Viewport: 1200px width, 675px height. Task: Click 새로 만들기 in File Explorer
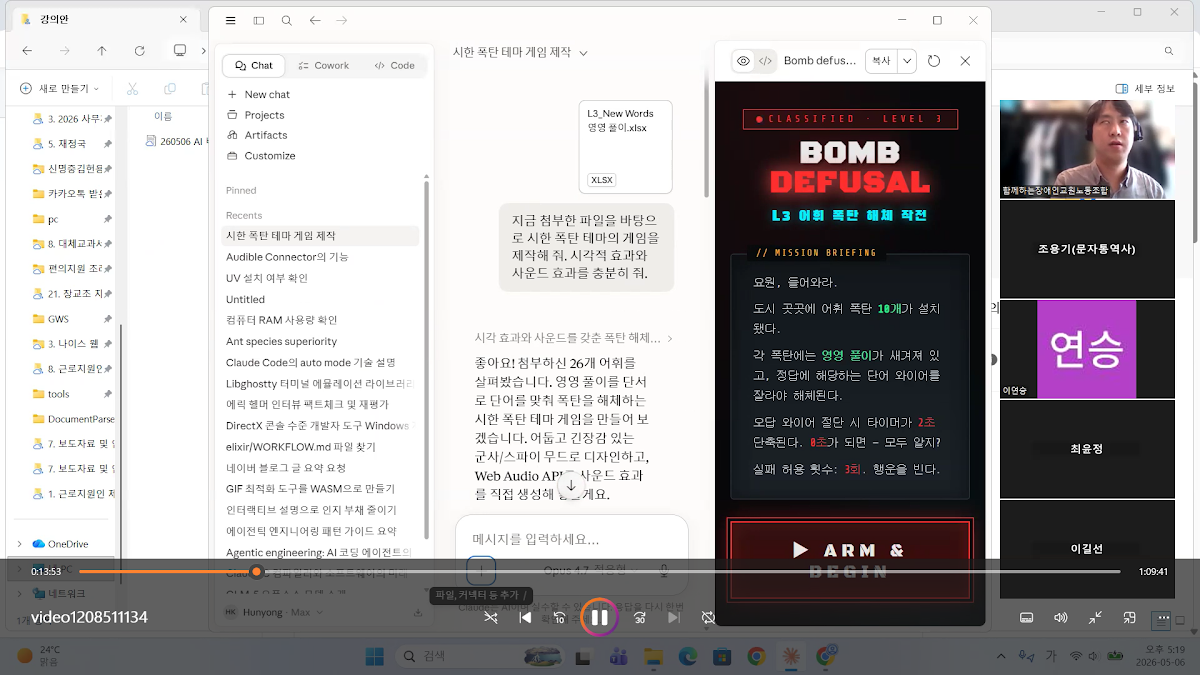pos(60,88)
